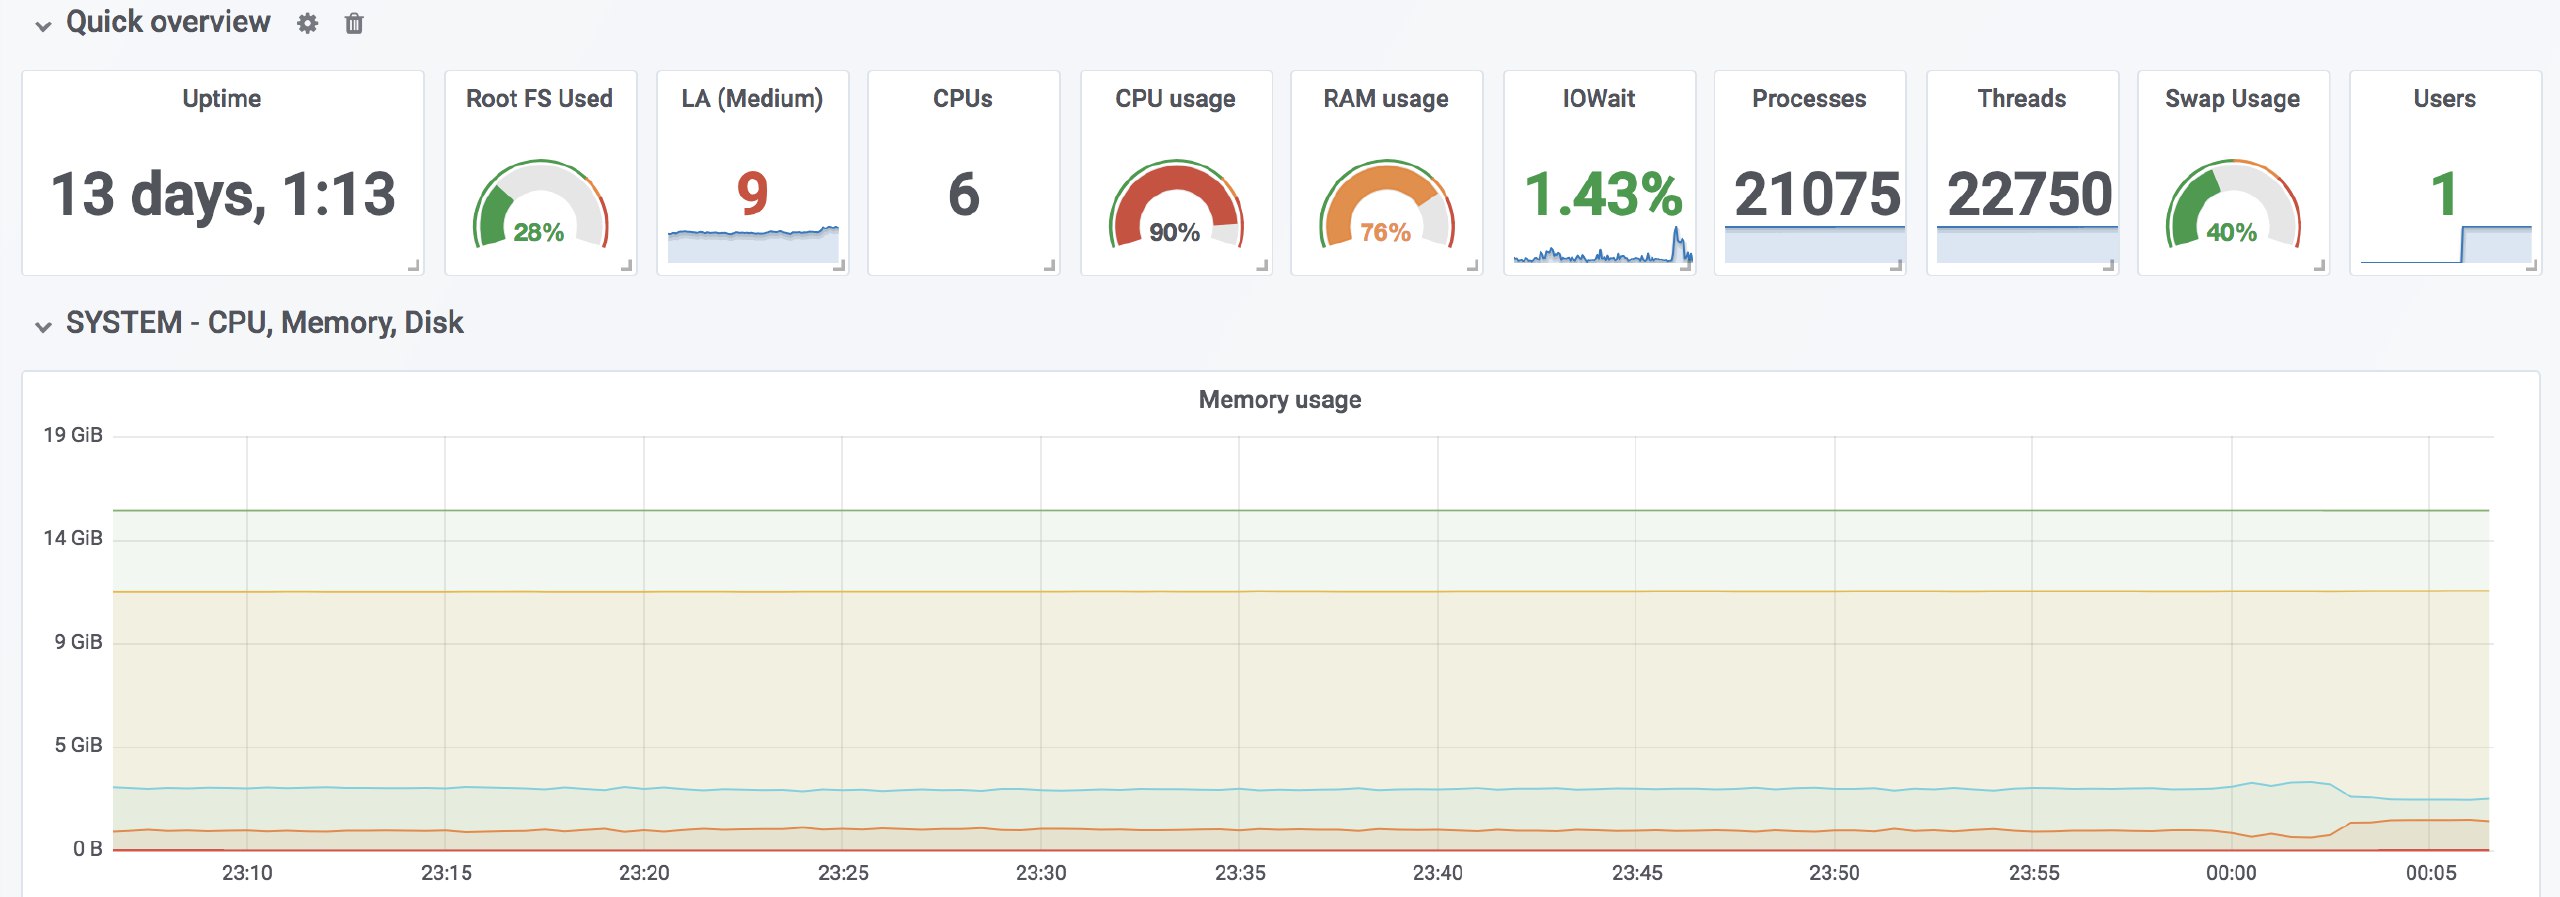Collapse the Quick overview row chevron
The image size is (2560, 897).
43,26
